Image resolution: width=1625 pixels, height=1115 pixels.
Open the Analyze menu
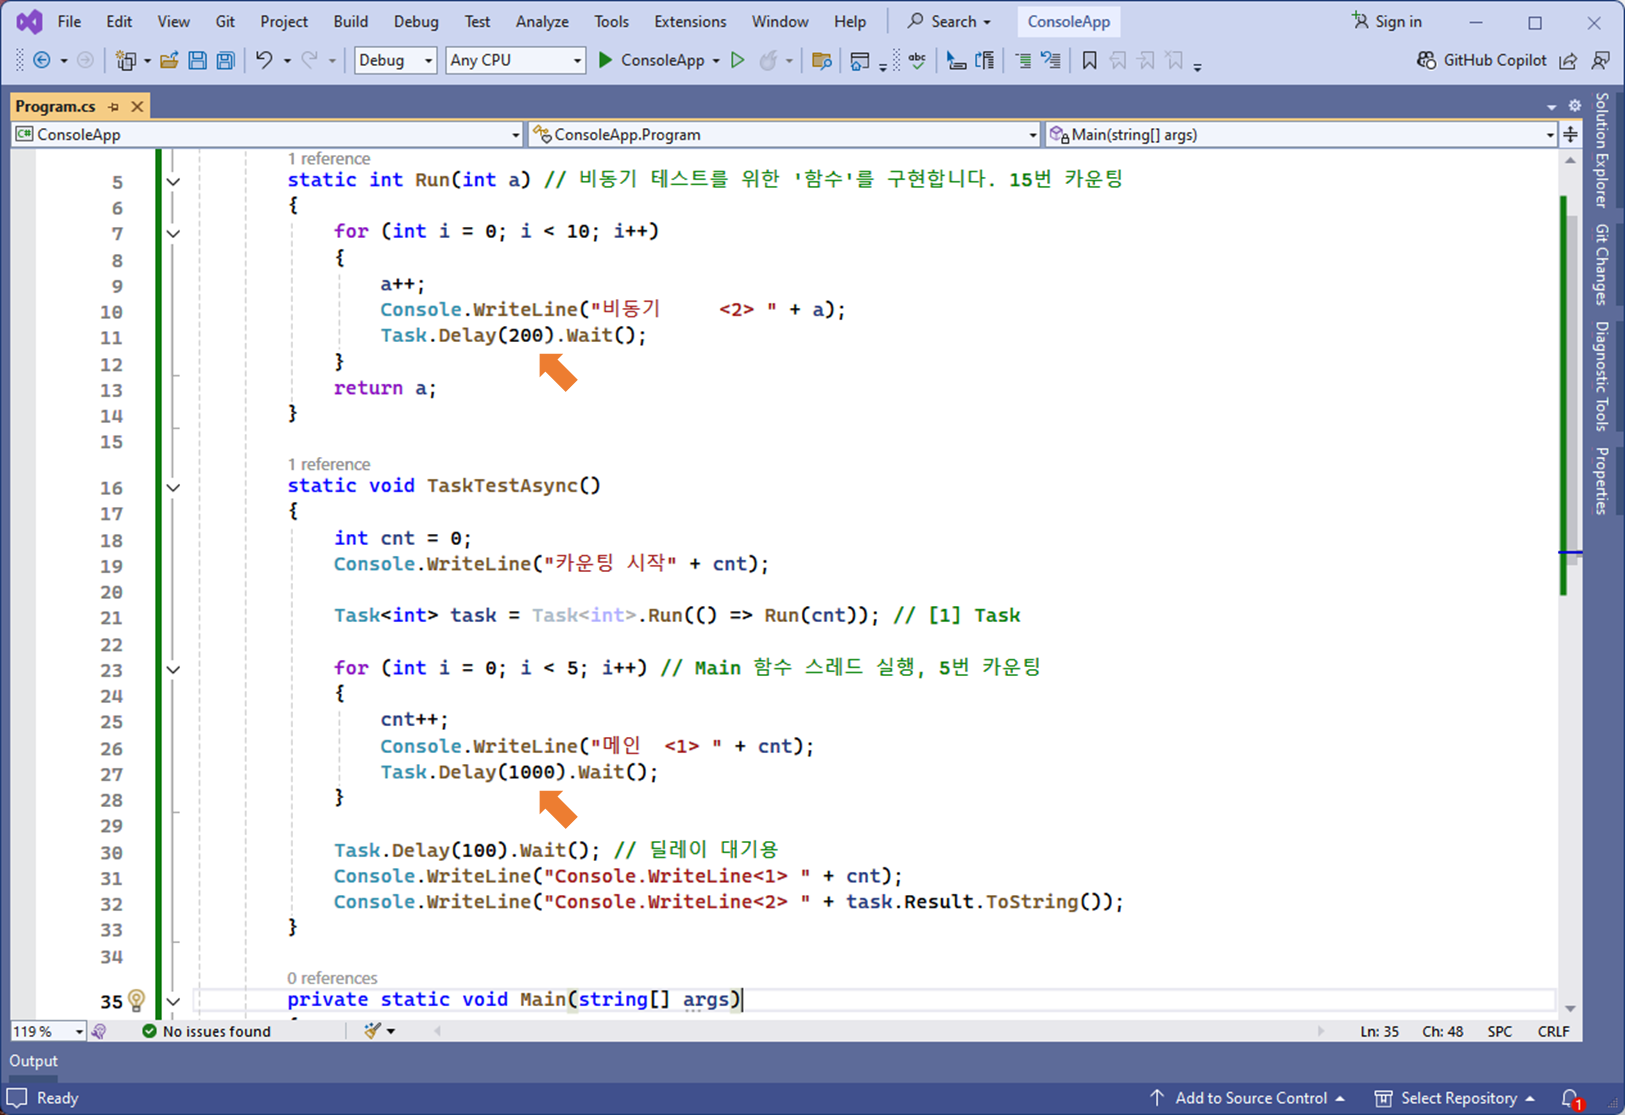coord(542,21)
